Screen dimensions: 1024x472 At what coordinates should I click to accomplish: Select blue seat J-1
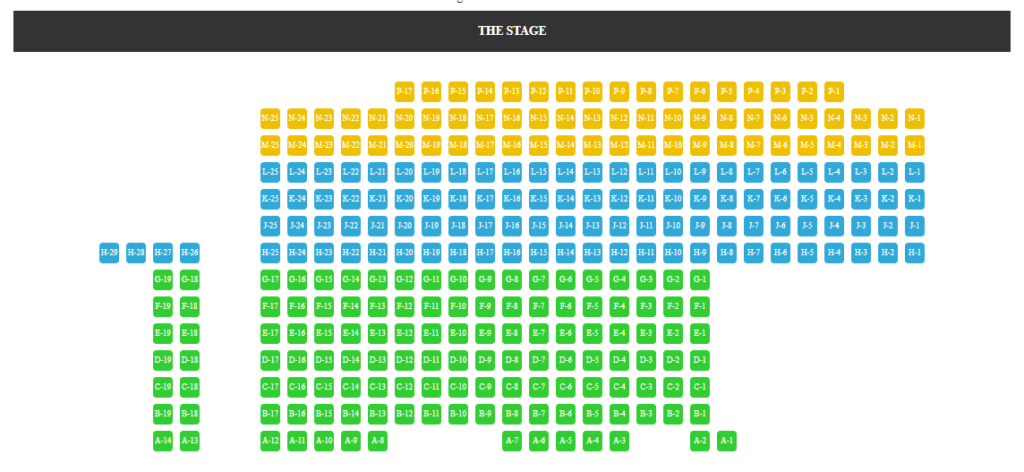pyautogui.click(x=914, y=226)
